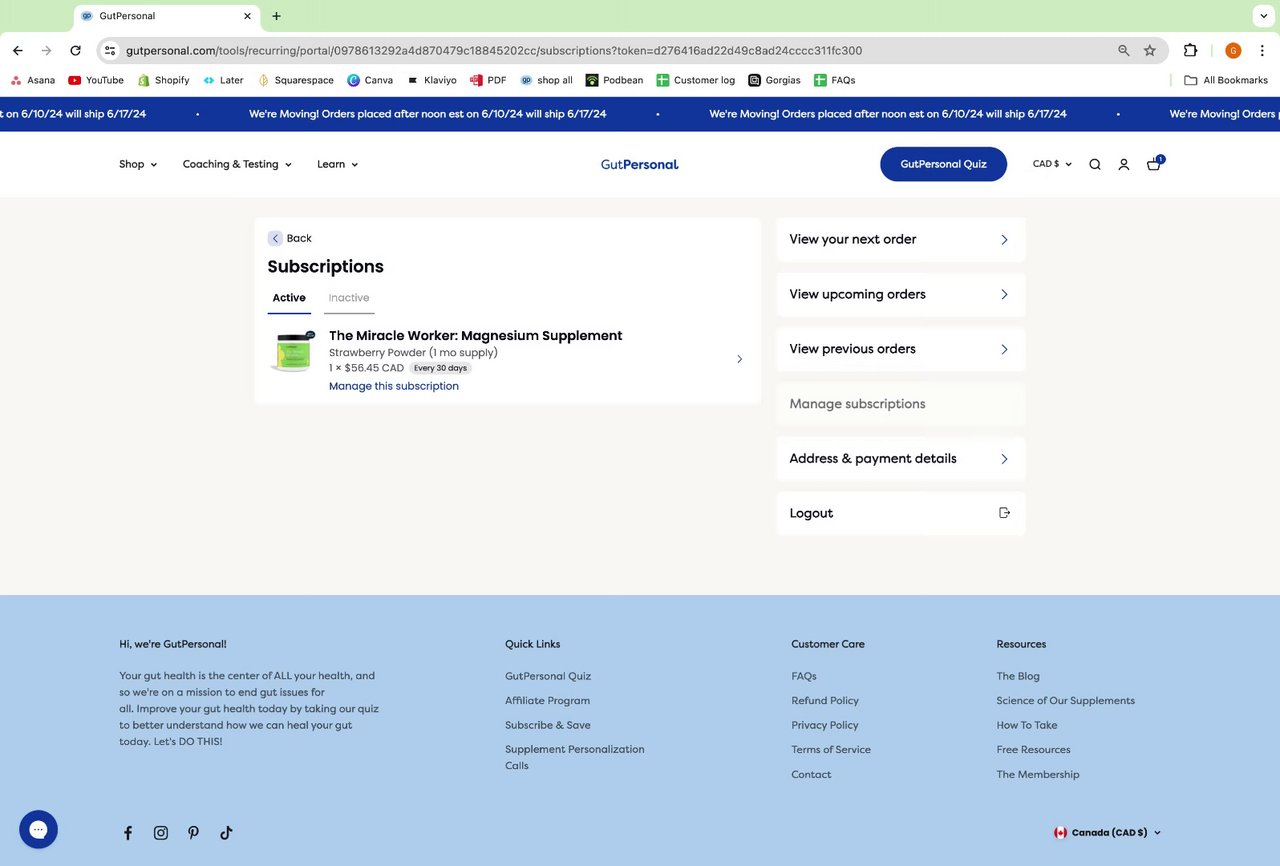The height and width of the screenshot is (866, 1280).
Task: Open the Canva bookmark
Action: click(370, 80)
